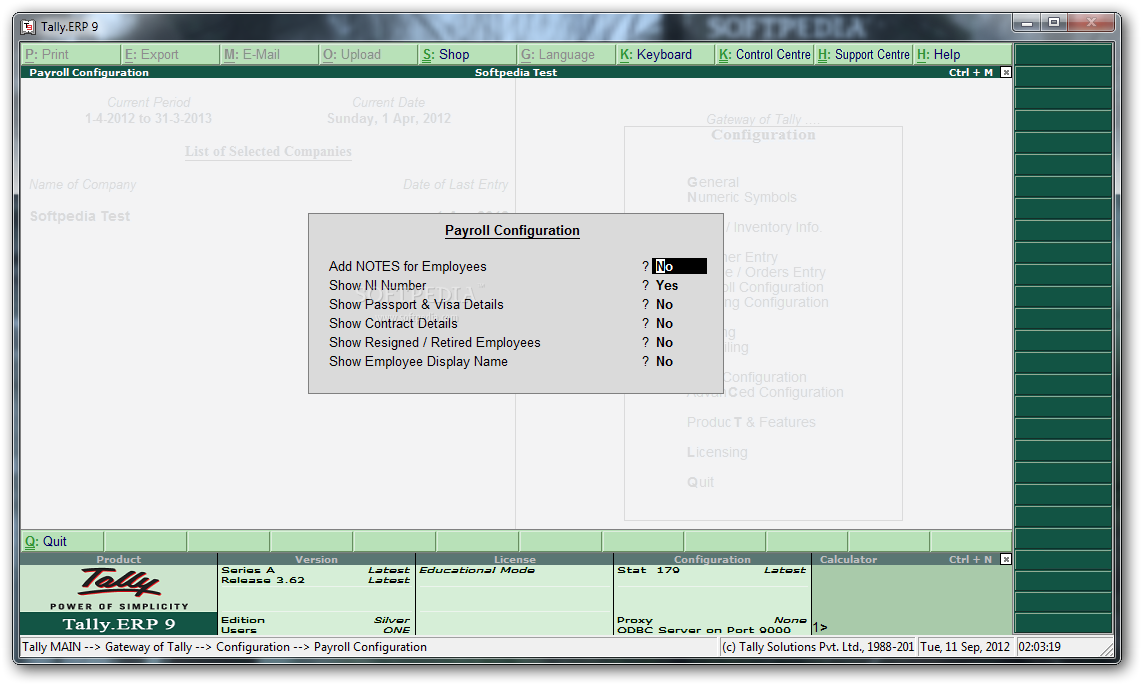This screenshot has width=1142, height=685.
Task: Click ODBC Server on Port 9000
Action: tap(704, 630)
